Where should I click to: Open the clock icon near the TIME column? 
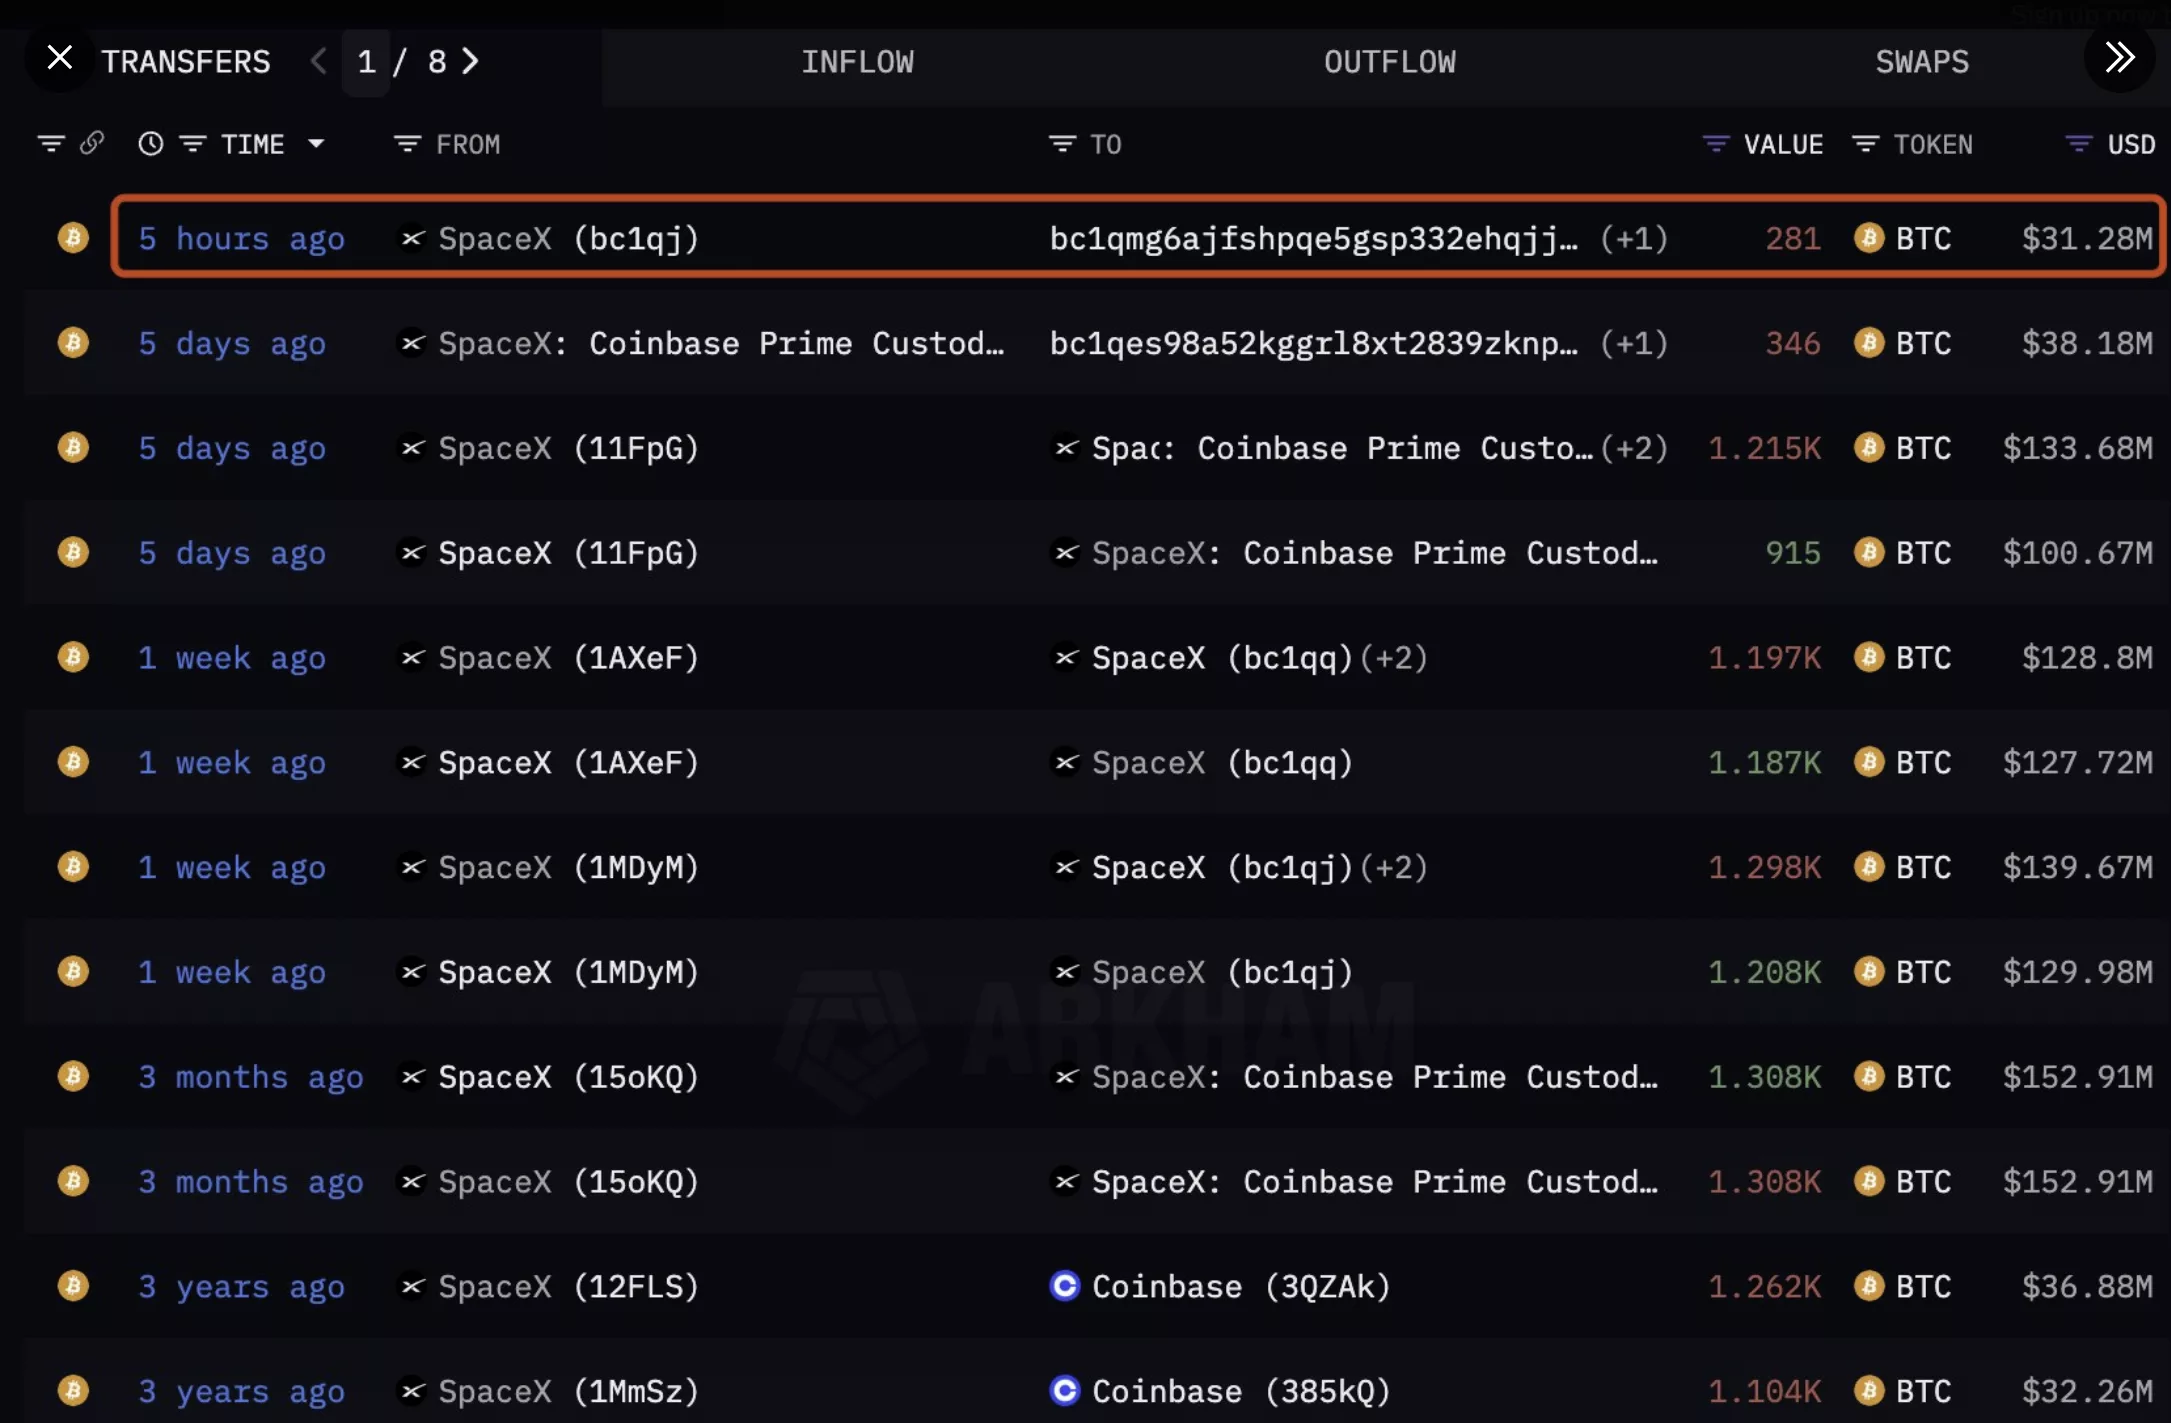150,143
